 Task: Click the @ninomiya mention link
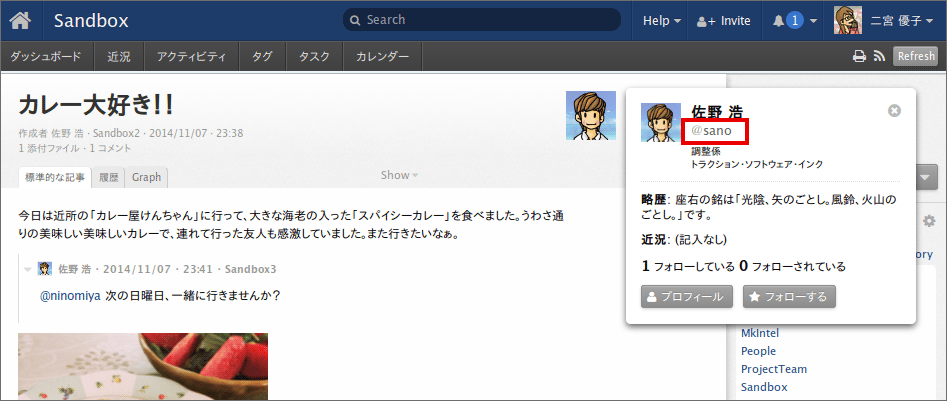pyautogui.click(x=70, y=296)
